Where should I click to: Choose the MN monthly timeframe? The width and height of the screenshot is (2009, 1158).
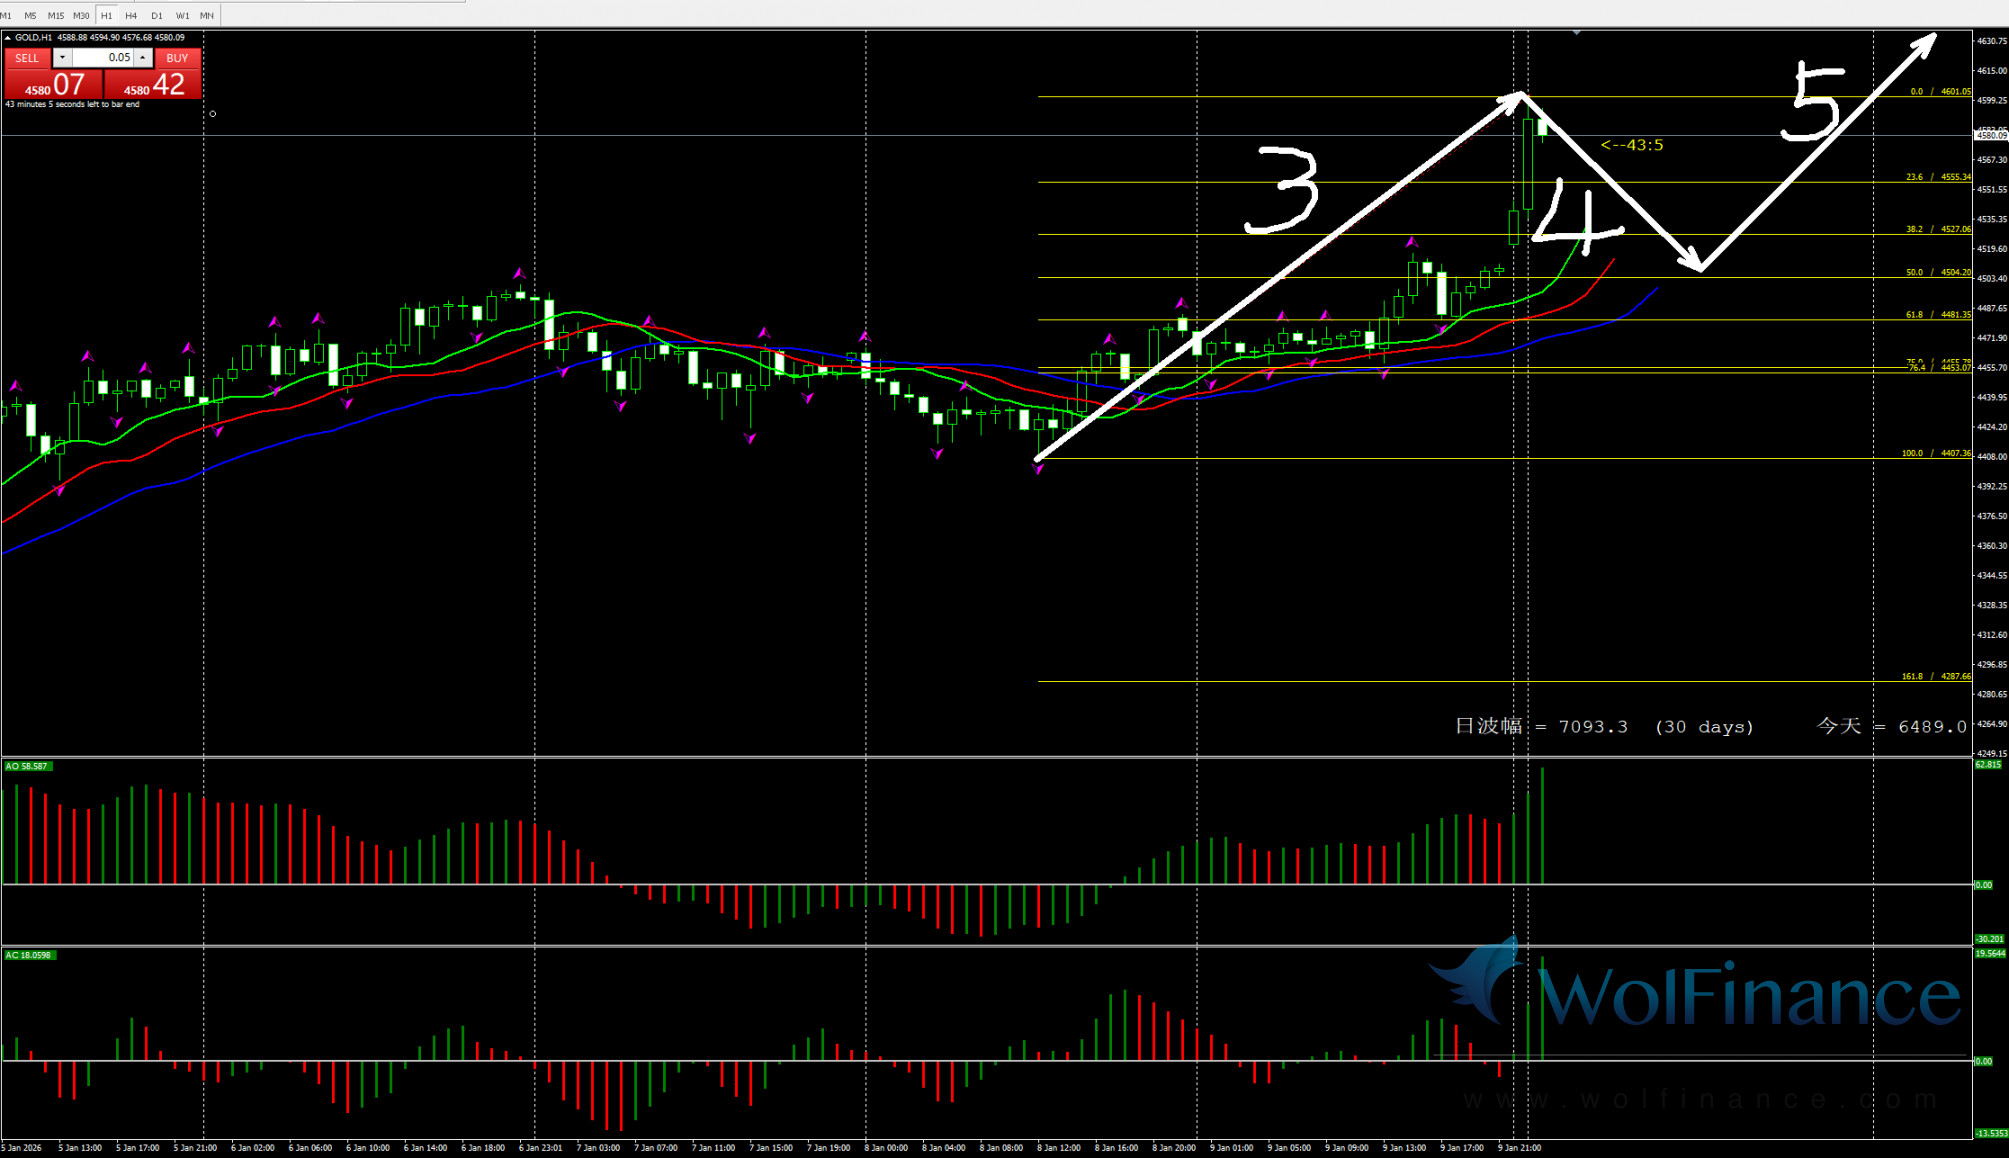(x=206, y=16)
